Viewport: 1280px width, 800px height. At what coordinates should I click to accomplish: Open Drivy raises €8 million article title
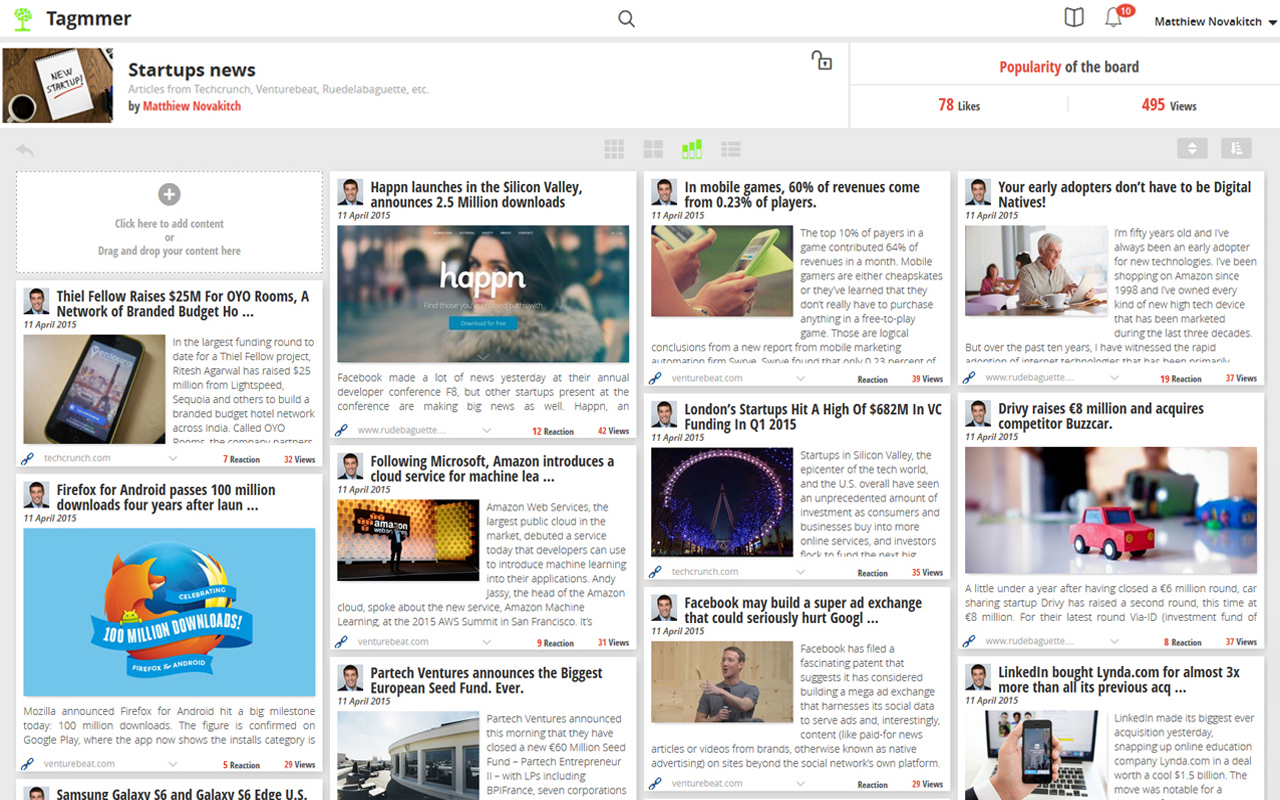click(x=1101, y=416)
